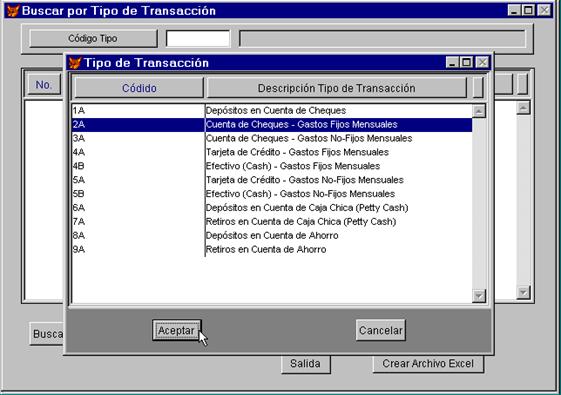This screenshot has height=395, width=561.
Task: Select row 9A Retiros en Cuenta de Ahorro
Action: coord(272,250)
